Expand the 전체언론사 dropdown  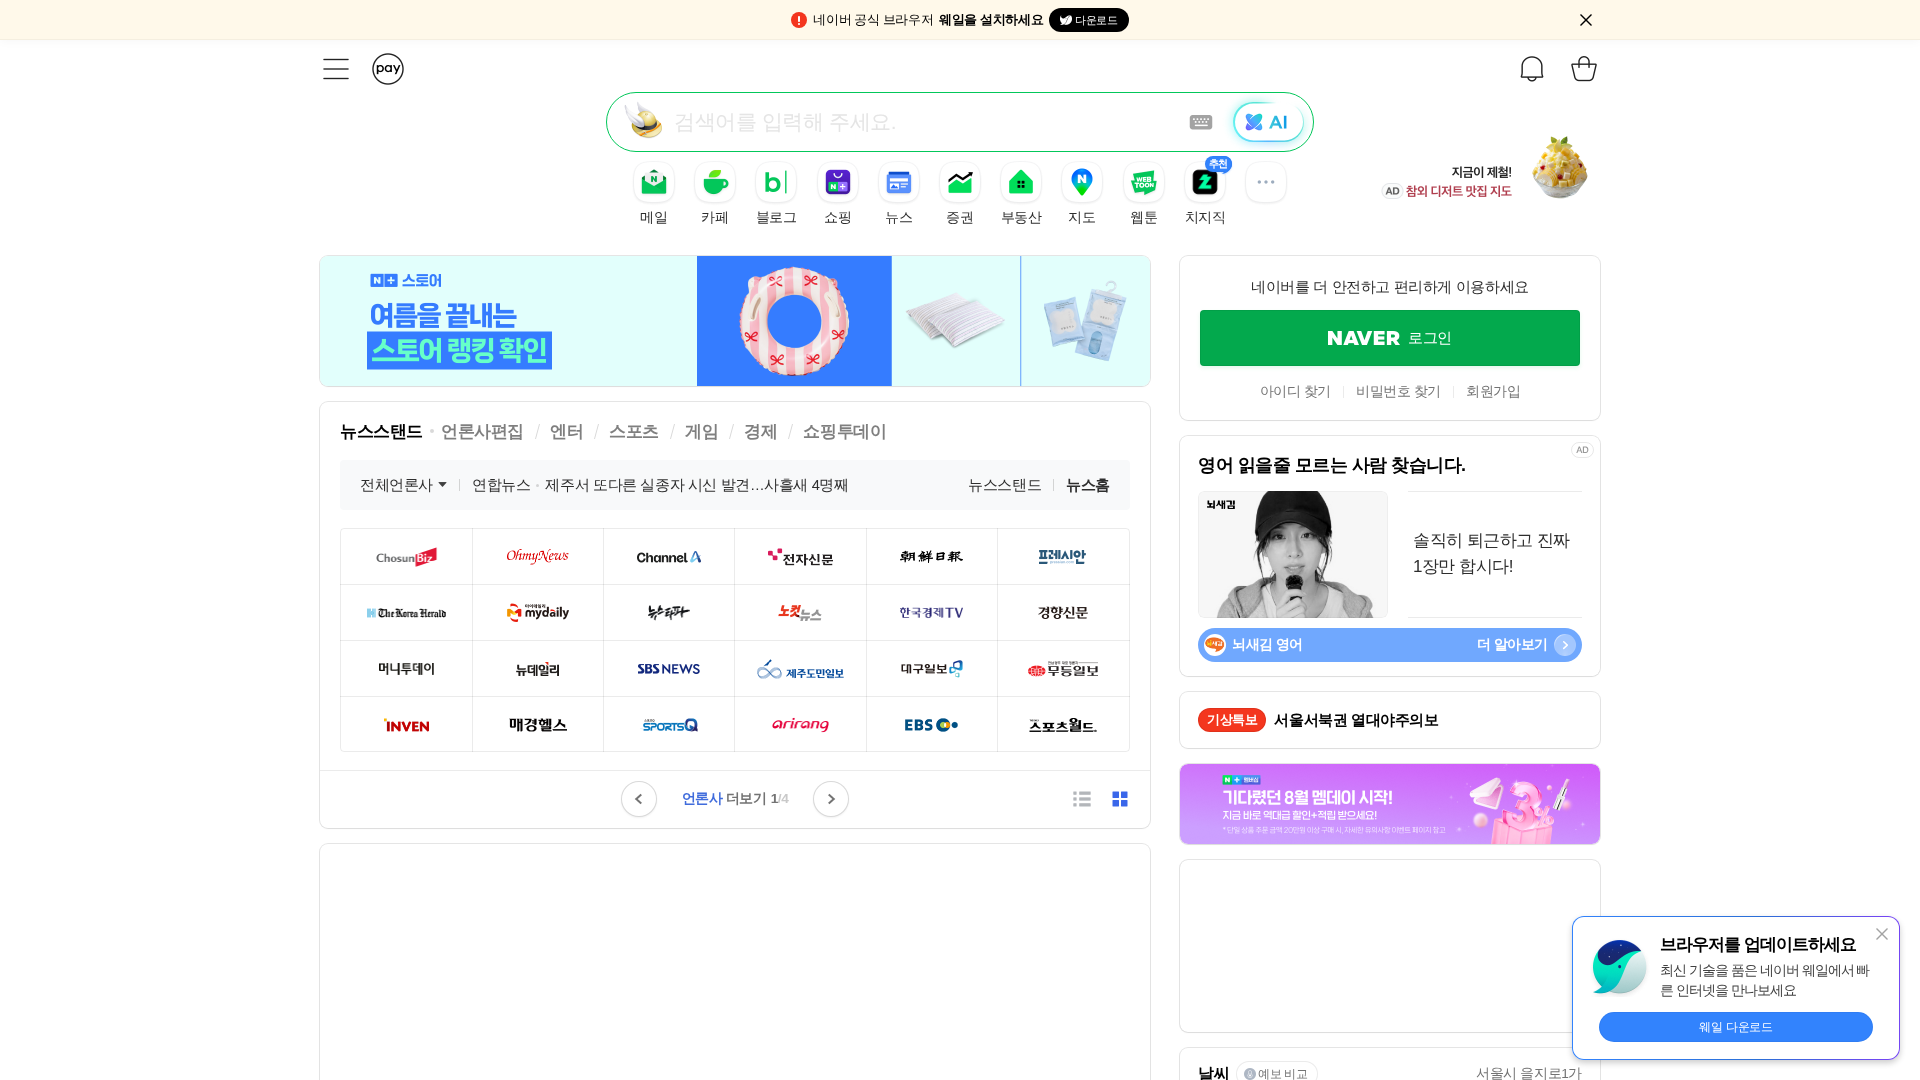pos(404,485)
